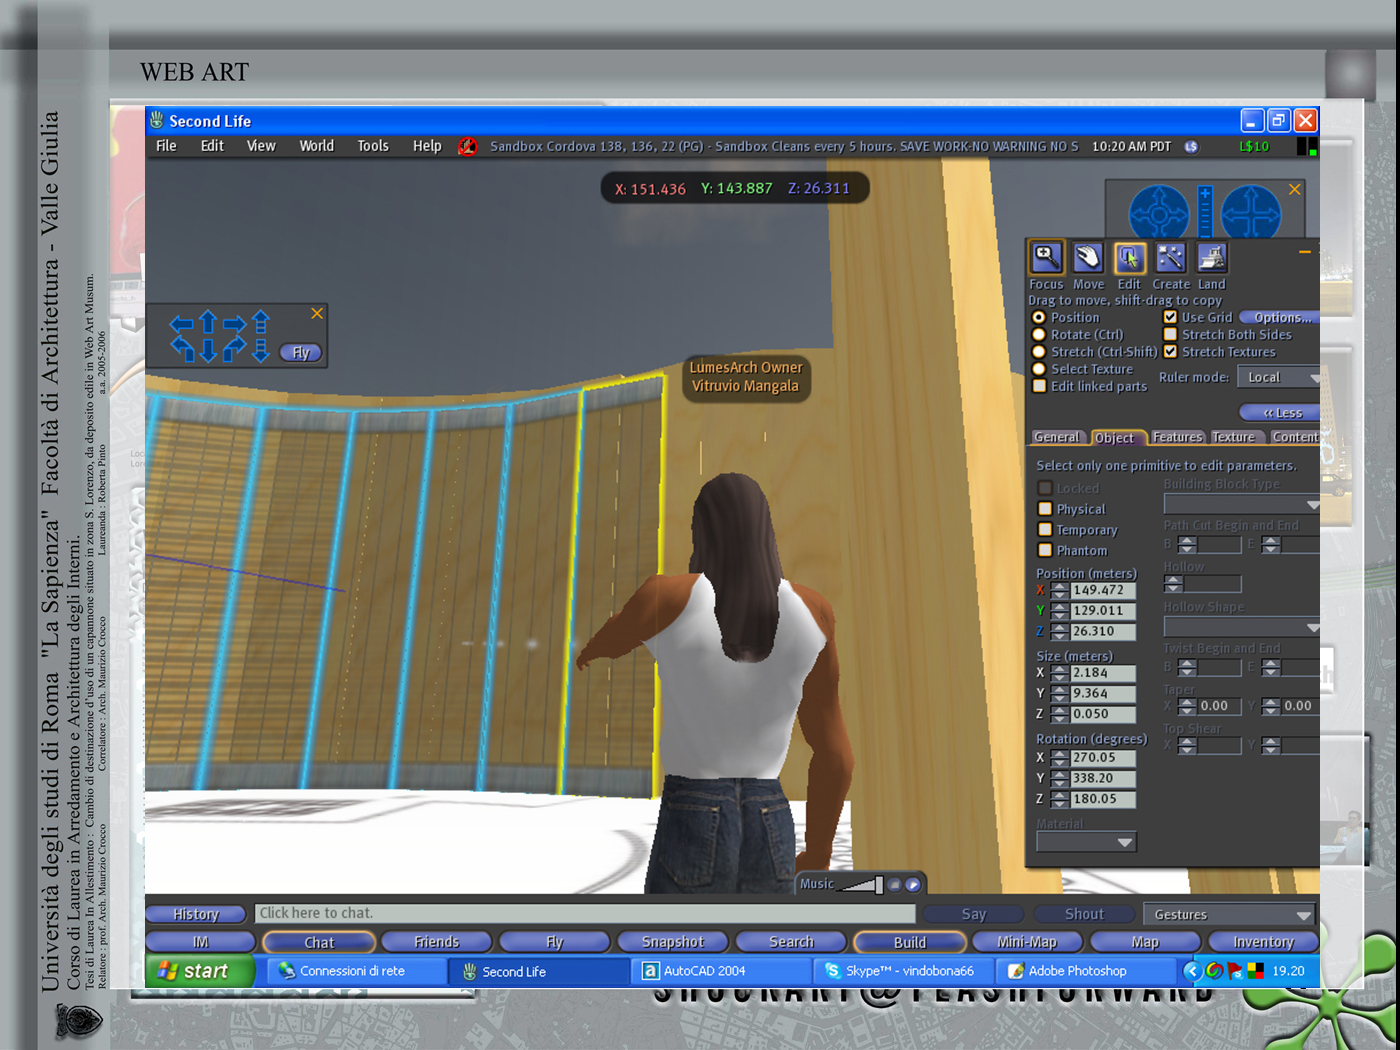1400x1050 pixels.
Task: Select the Focus tool icon
Action: tap(1046, 258)
